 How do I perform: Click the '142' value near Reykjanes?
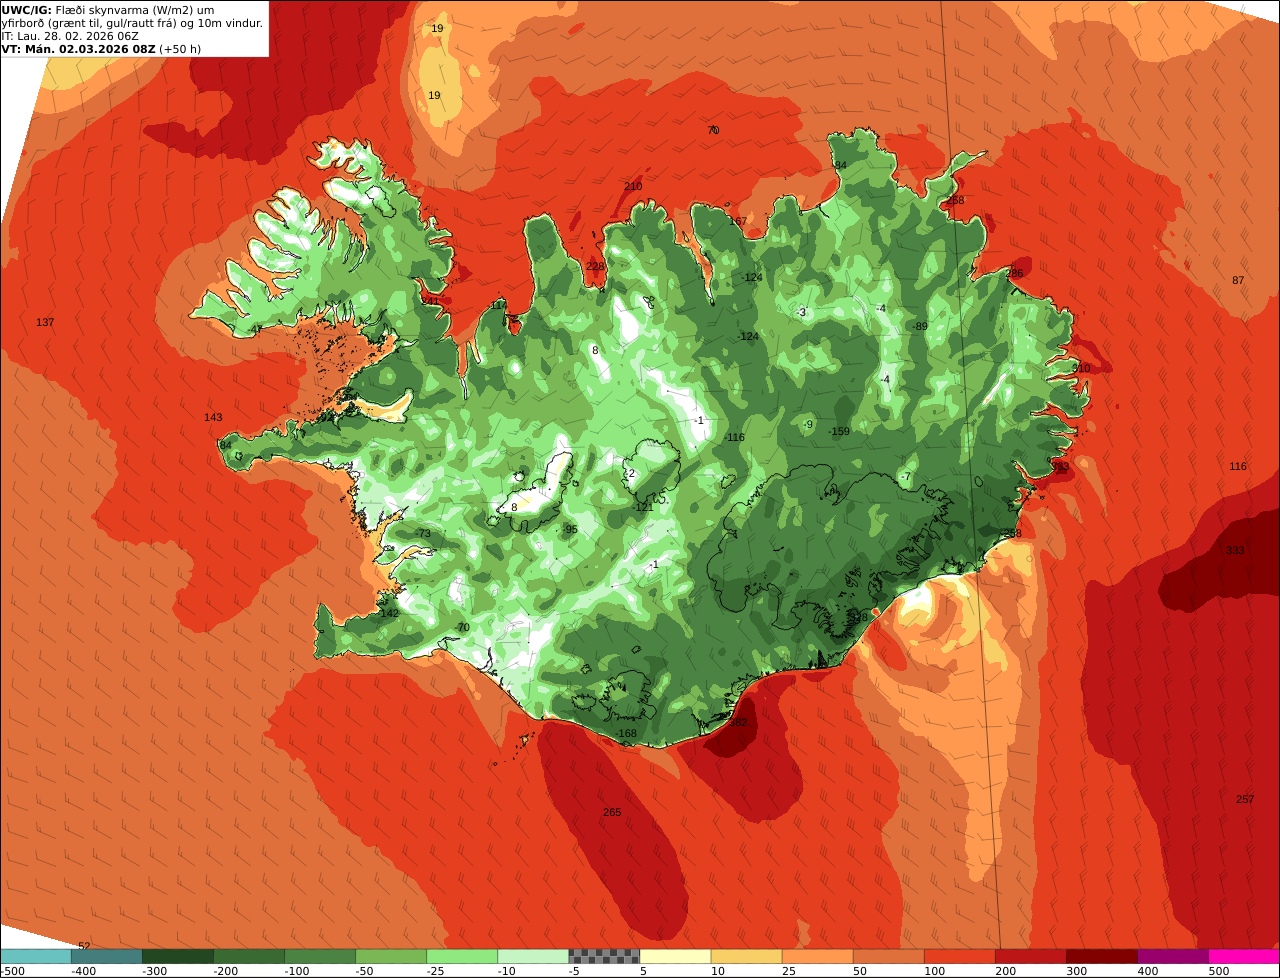(x=389, y=613)
